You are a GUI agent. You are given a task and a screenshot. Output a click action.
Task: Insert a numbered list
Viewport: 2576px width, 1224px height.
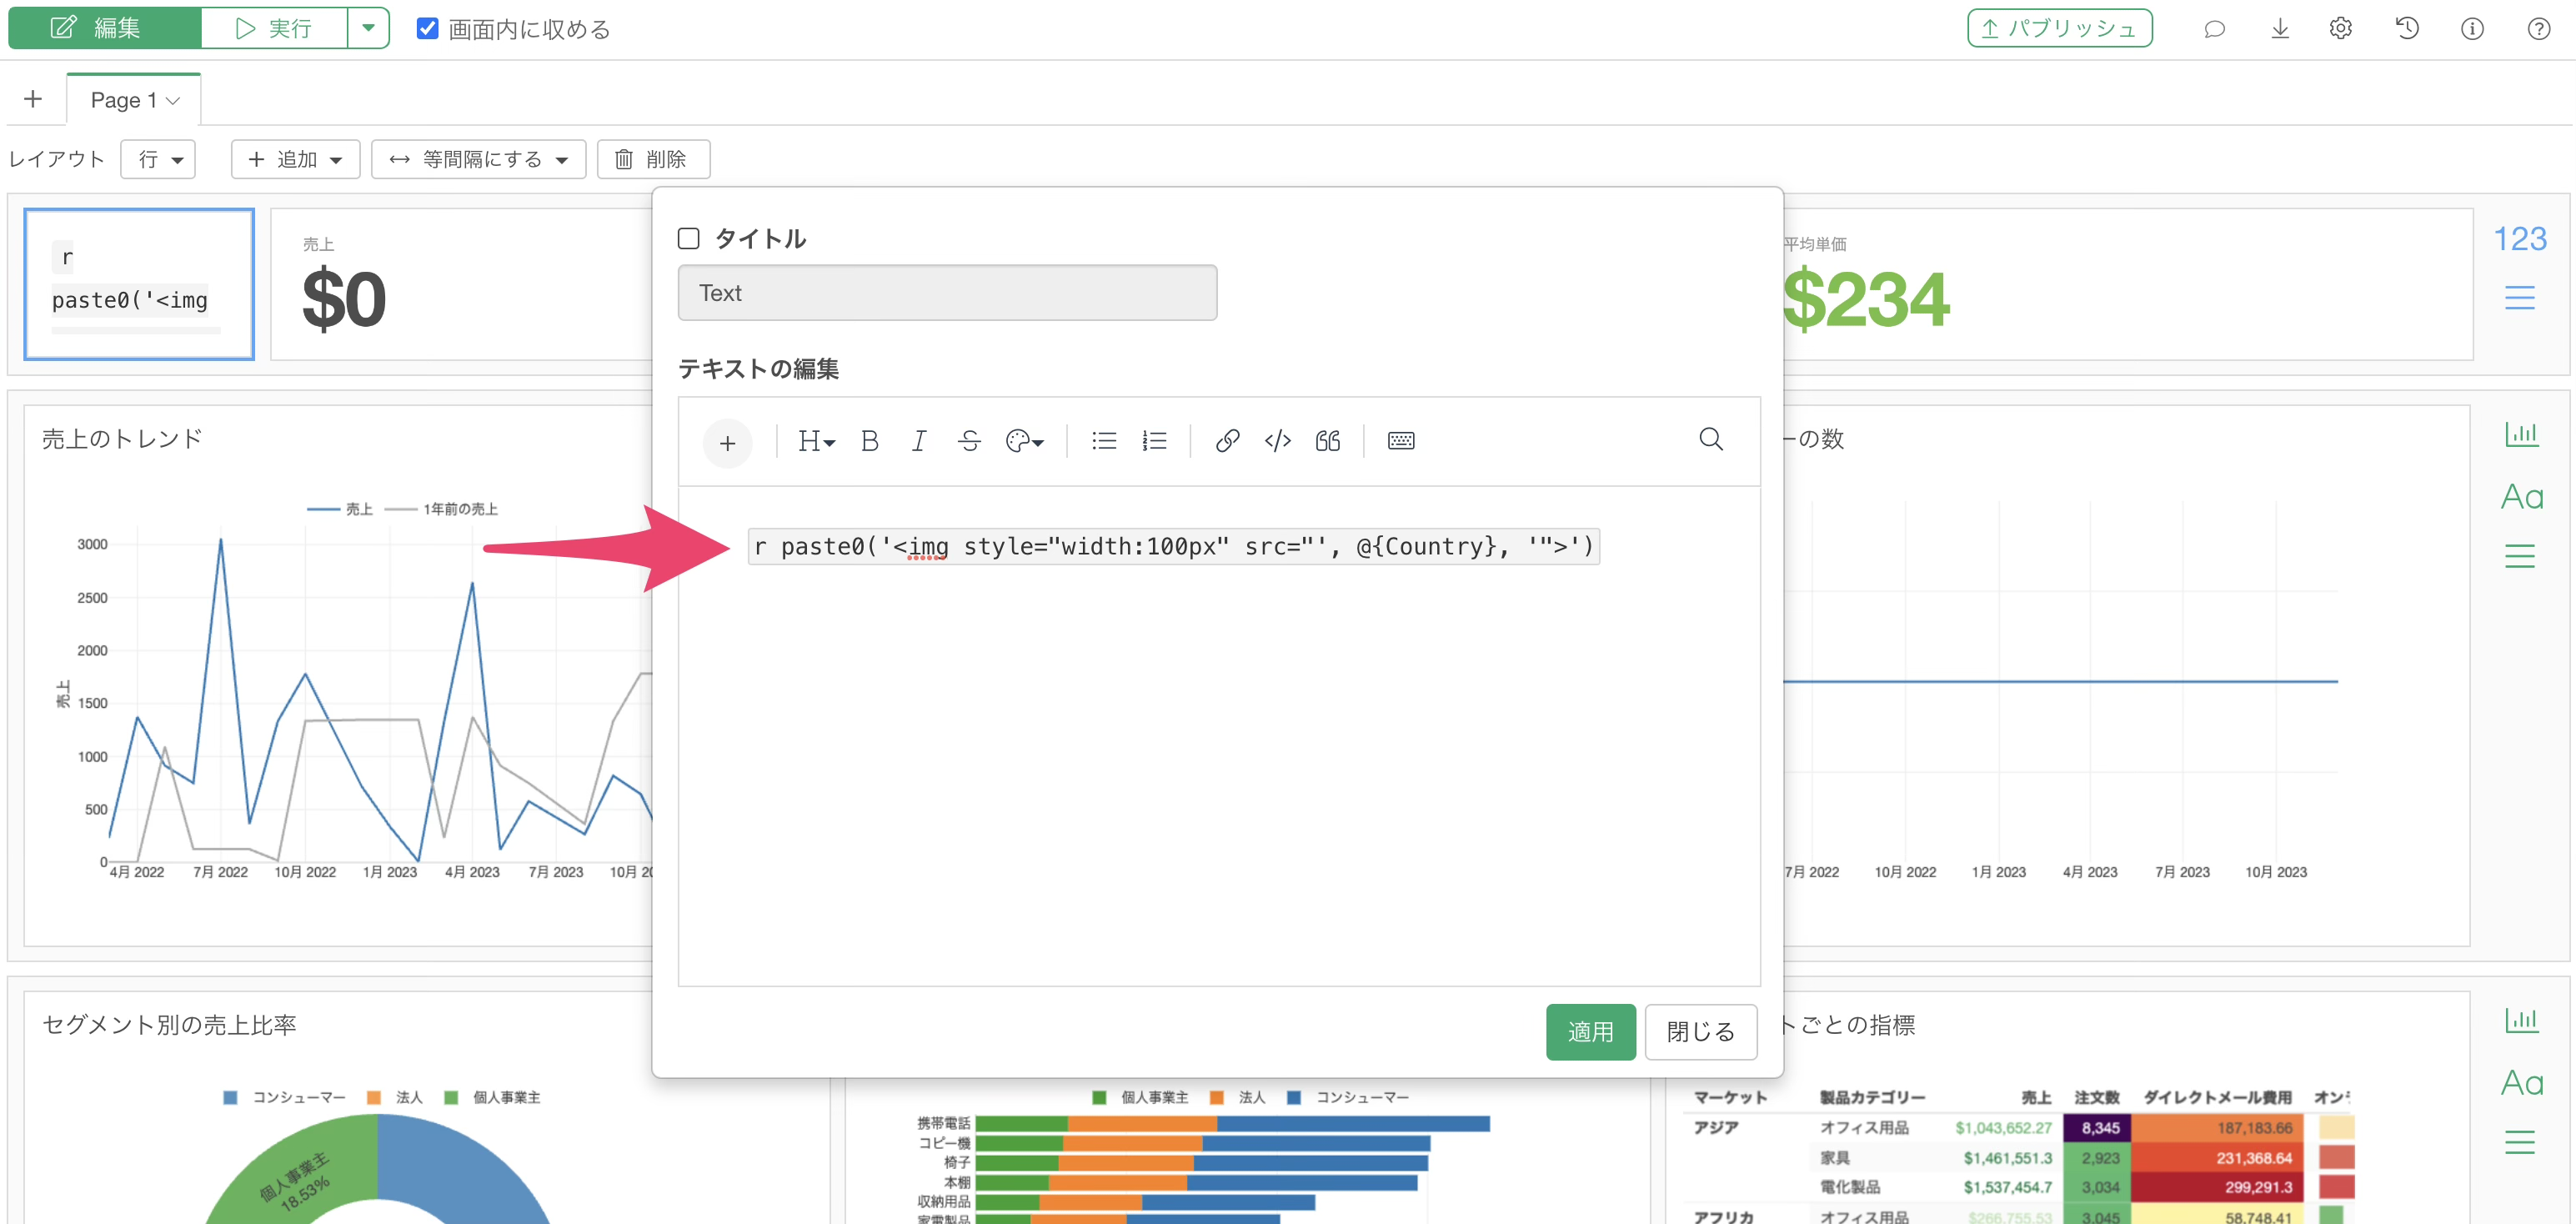[x=1154, y=441]
